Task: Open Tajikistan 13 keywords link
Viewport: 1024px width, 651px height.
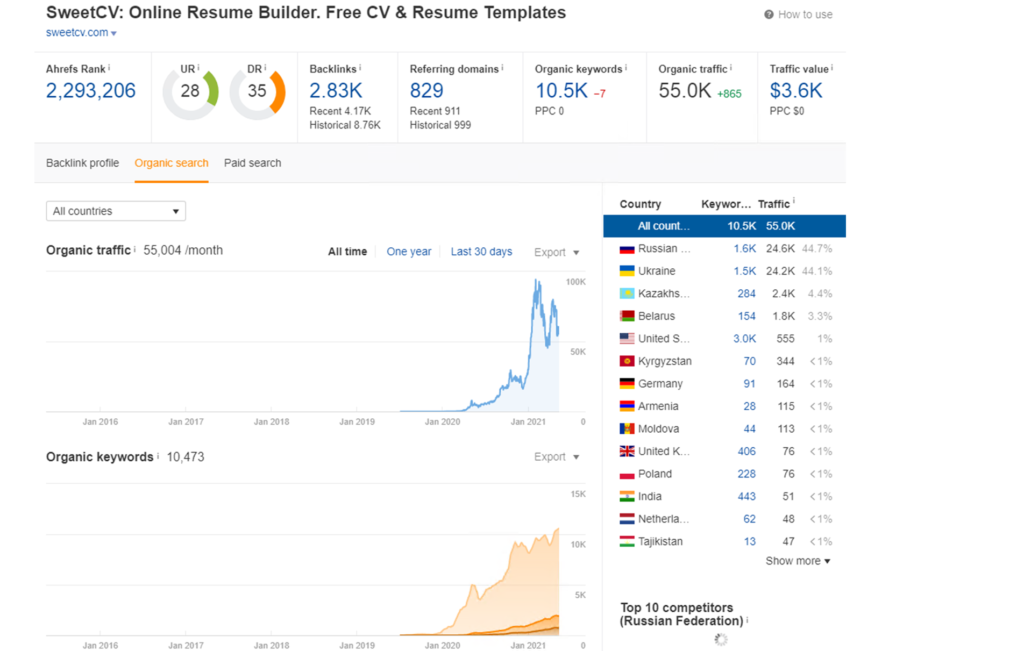Action: tap(750, 541)
